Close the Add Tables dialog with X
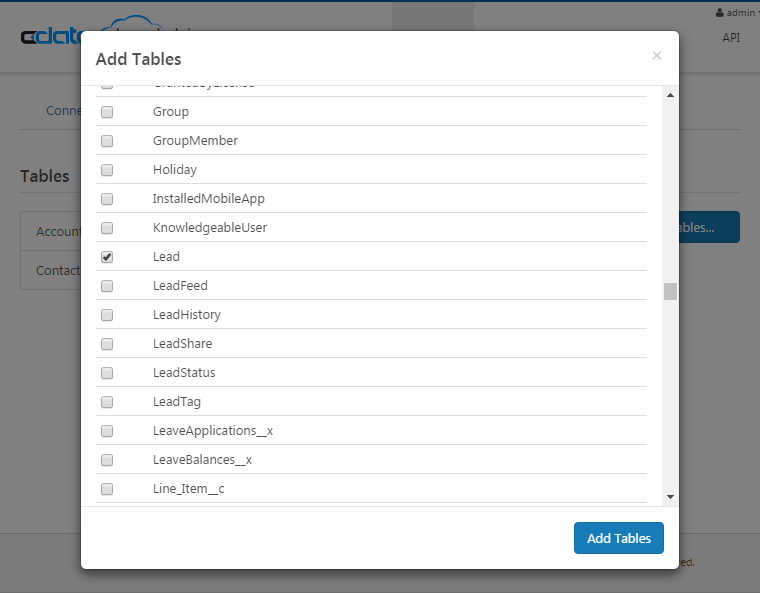Screen dimensions: 760x593 point(656,56)
